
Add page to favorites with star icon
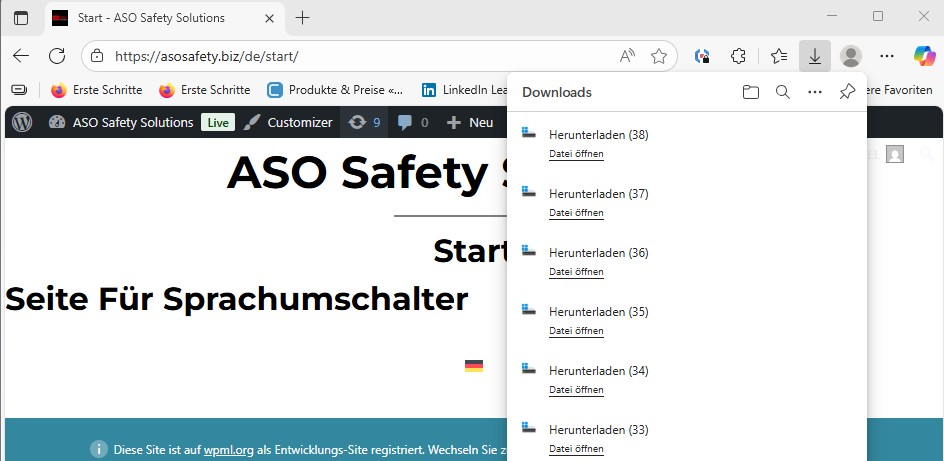[659, 56]
